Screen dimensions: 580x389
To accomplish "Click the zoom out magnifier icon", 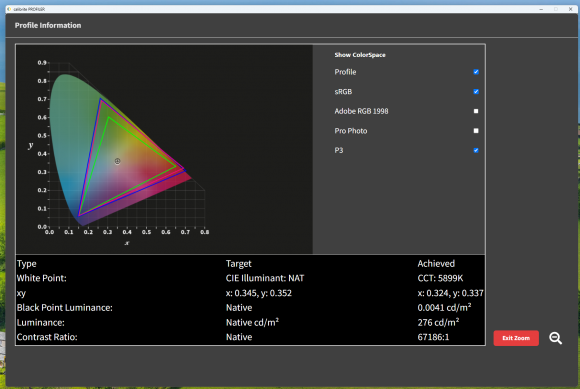I will pos(555,338).
